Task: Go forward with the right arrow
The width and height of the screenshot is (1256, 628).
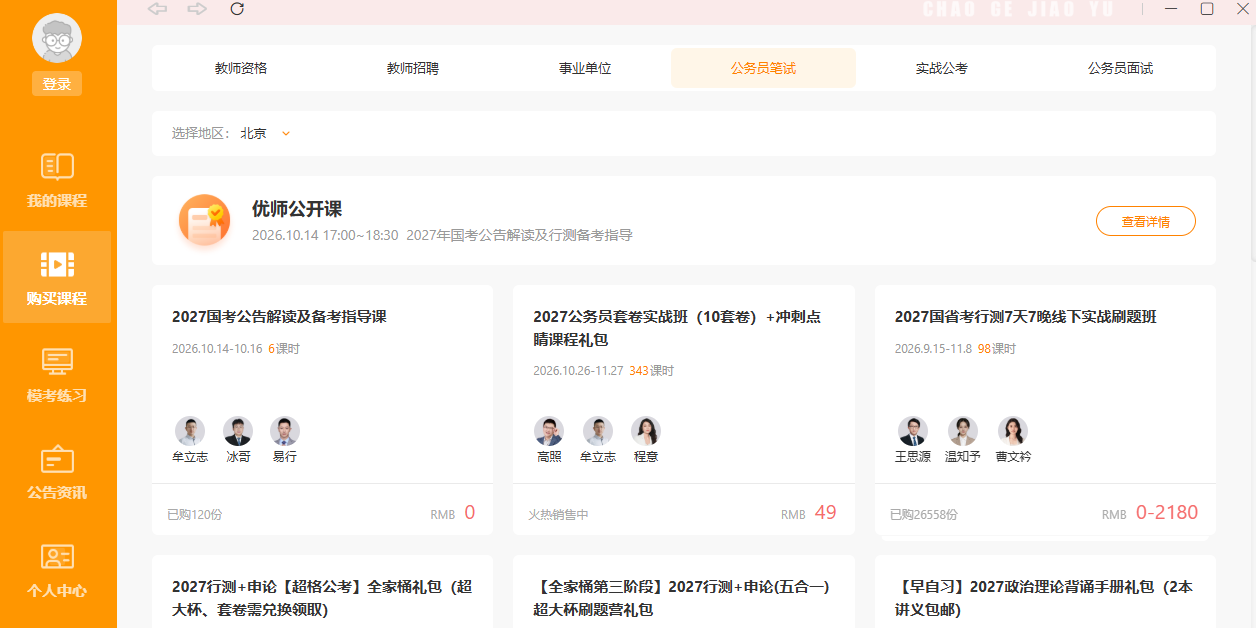Action: [197, 9]
